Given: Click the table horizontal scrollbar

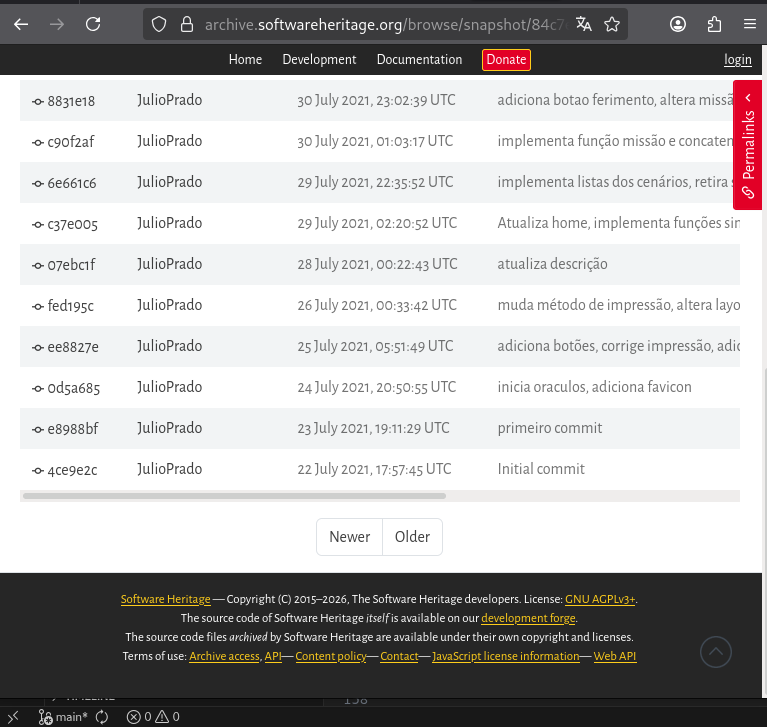Looking at the screenshot, I should (x=234, y=496).
